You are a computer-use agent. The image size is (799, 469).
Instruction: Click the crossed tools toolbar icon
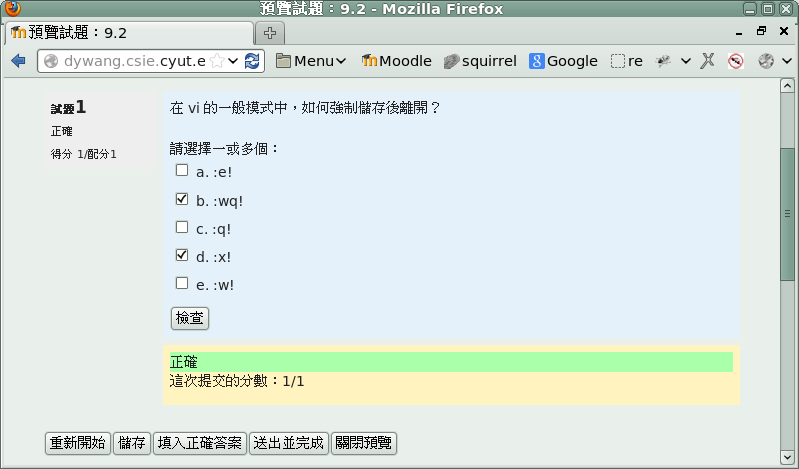(x=707, y=61)
